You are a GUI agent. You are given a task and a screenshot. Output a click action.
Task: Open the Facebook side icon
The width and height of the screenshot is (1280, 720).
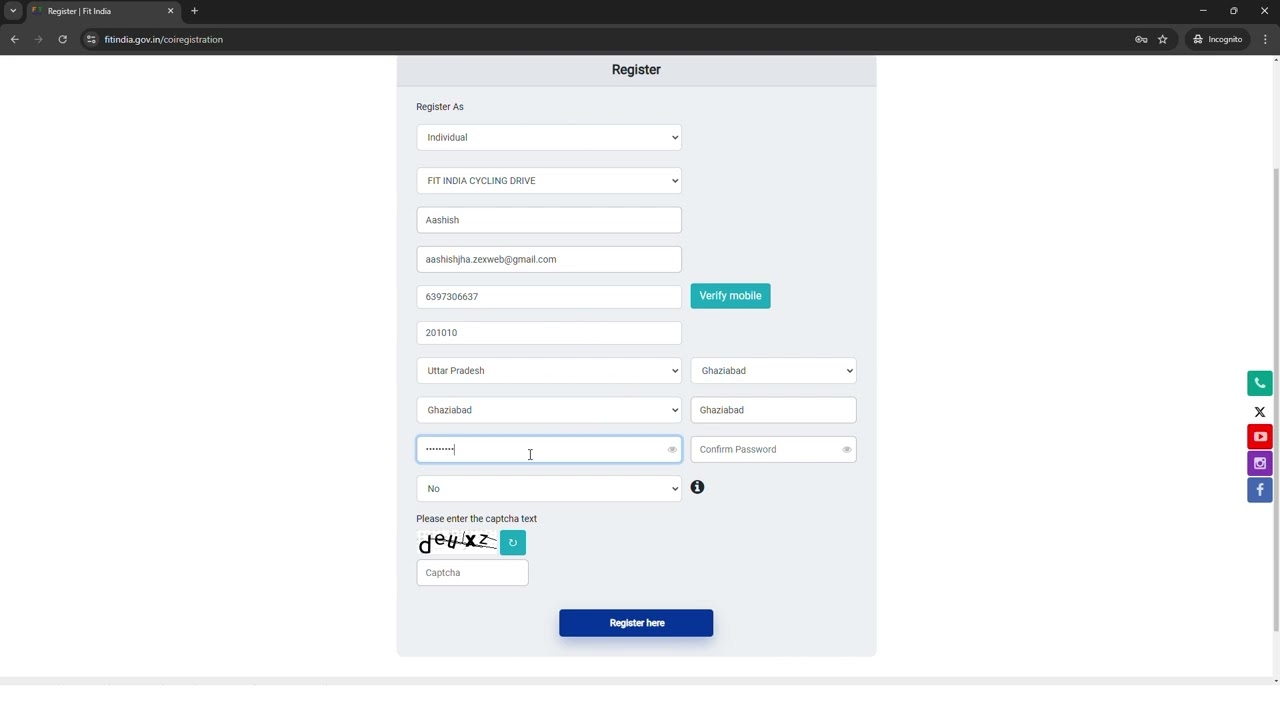pyautogui.click(x=1259, y=490)
